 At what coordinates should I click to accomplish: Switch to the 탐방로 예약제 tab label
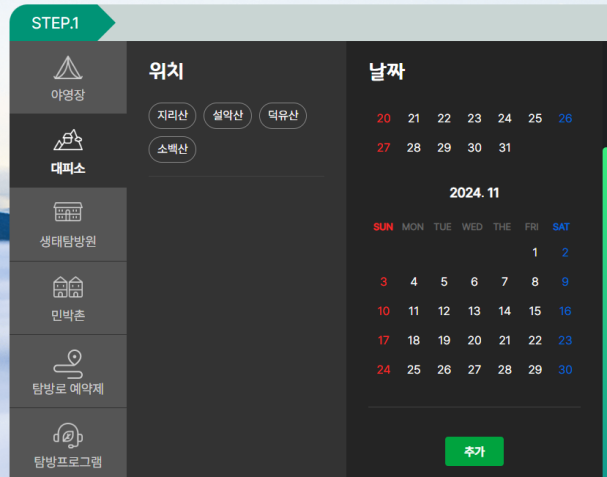click(68, 388)
